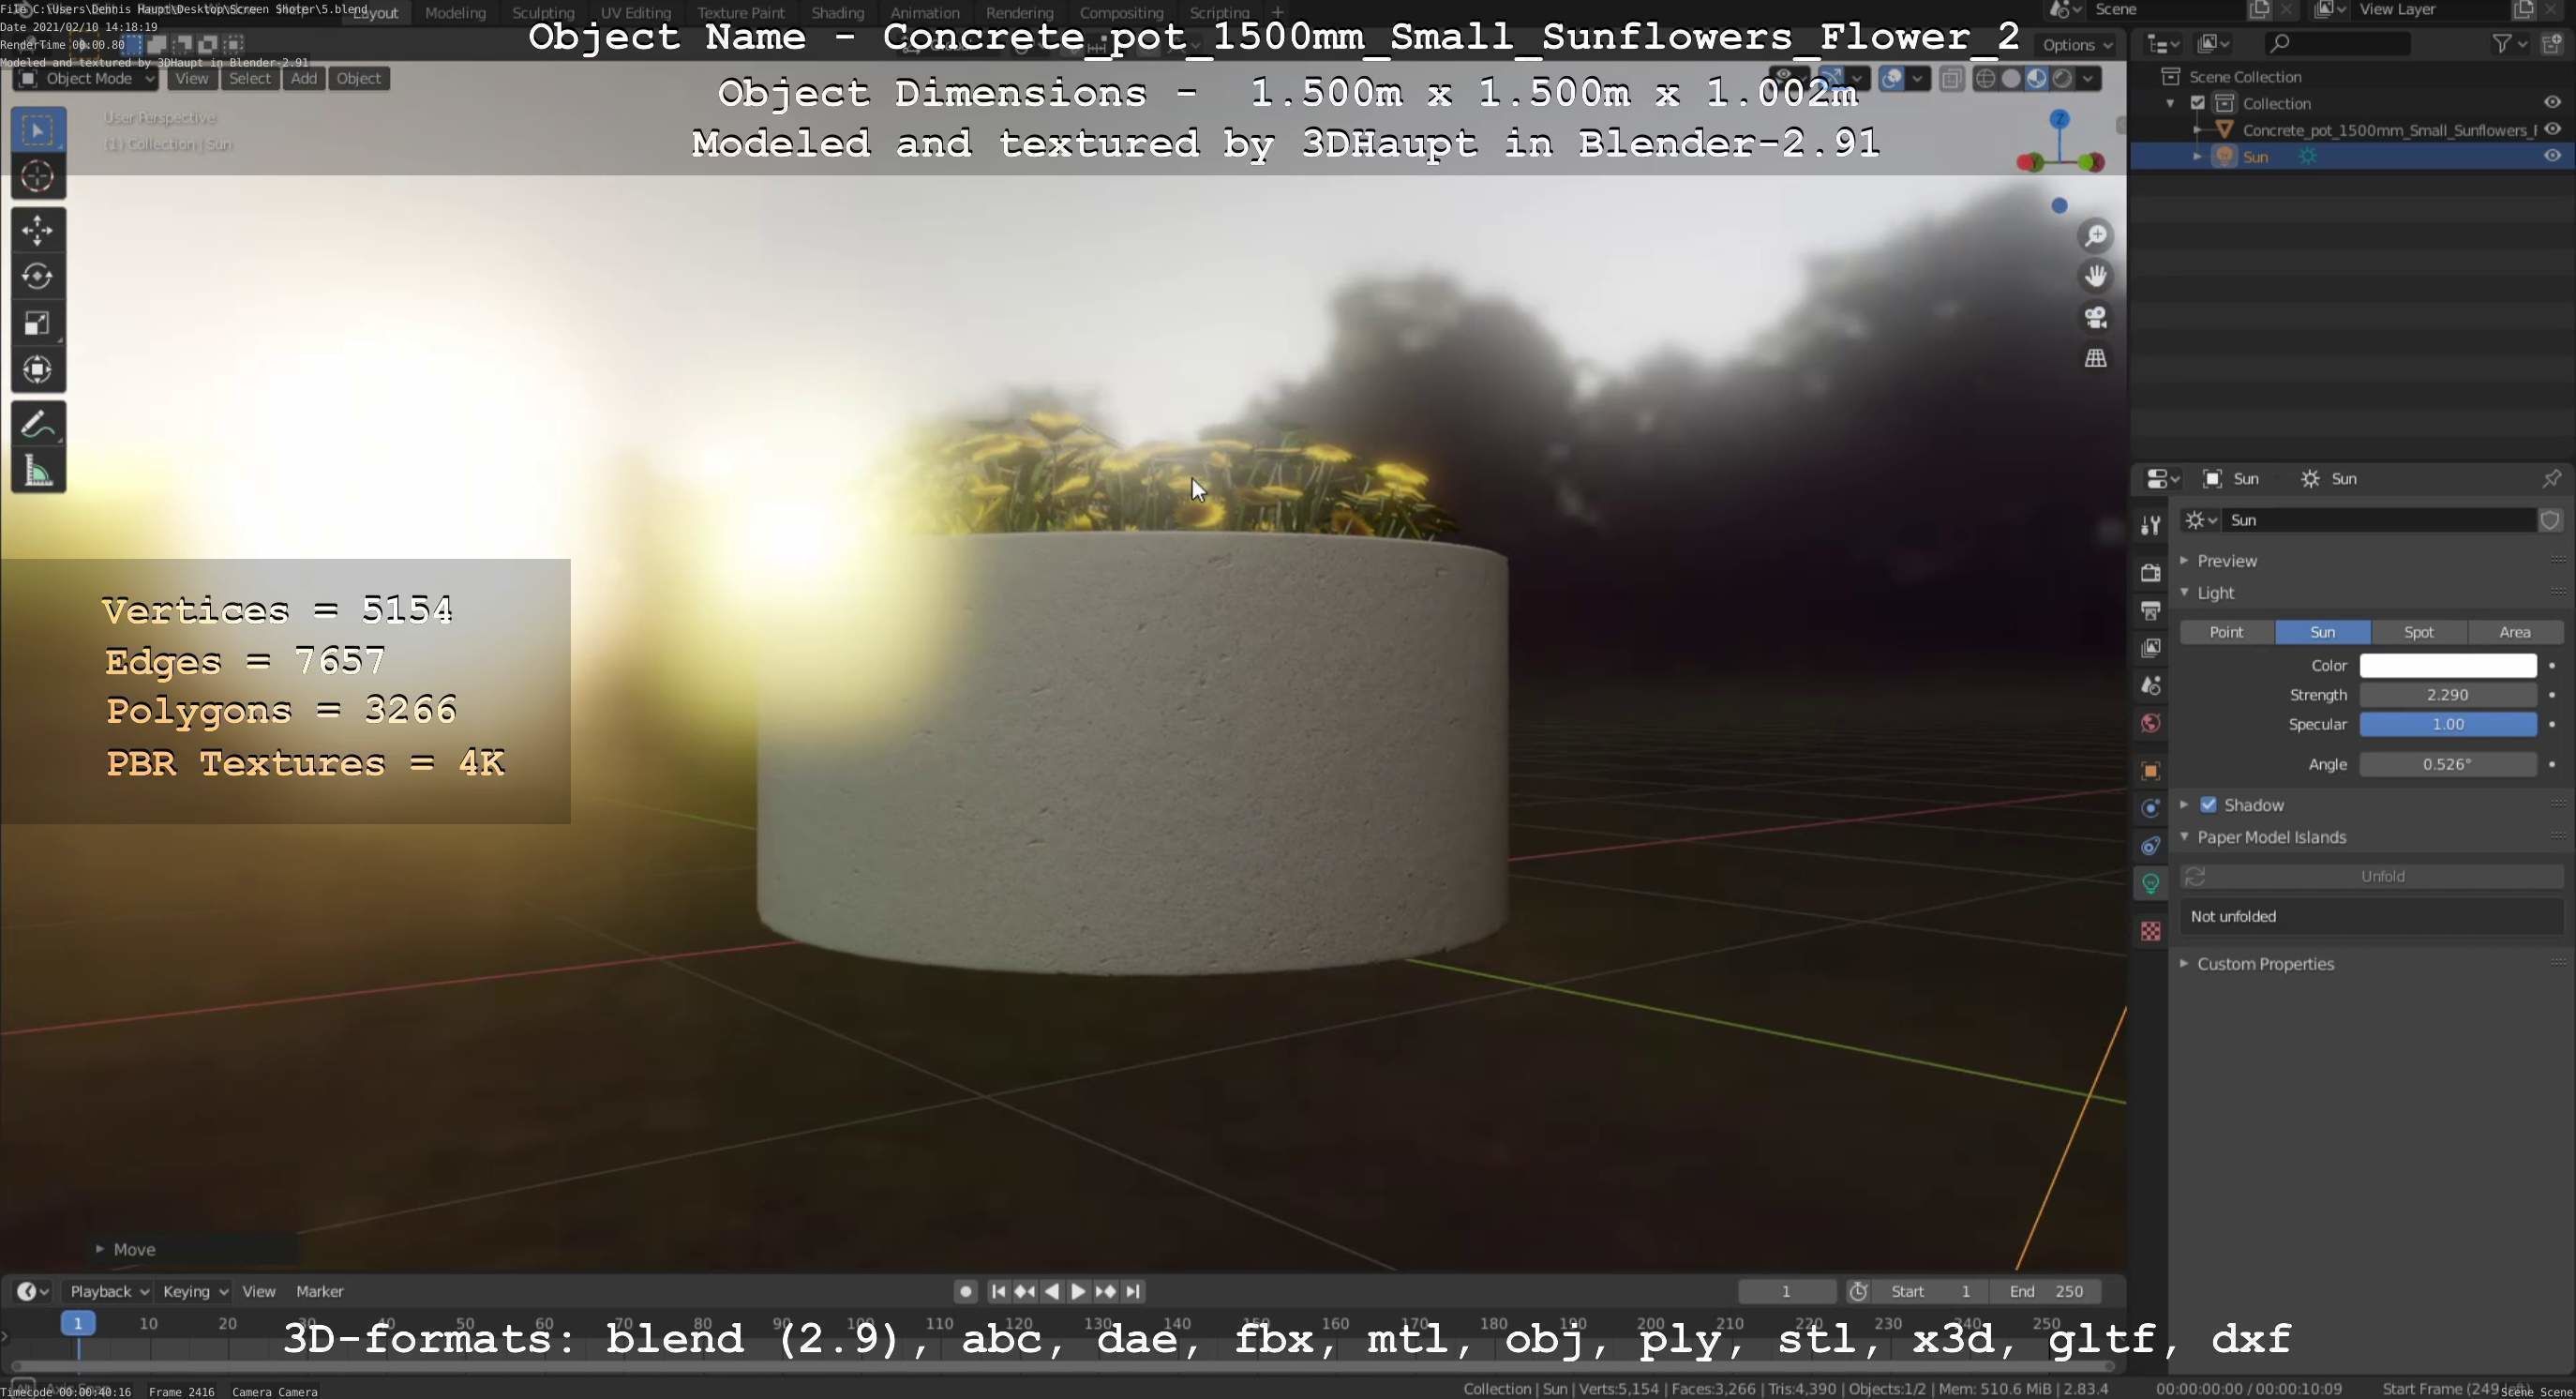The width and height of the screenshot is (2576, 1399).
Task: Collapse the Paper Model Islands panel
Action: click(x=2271, y=837)
